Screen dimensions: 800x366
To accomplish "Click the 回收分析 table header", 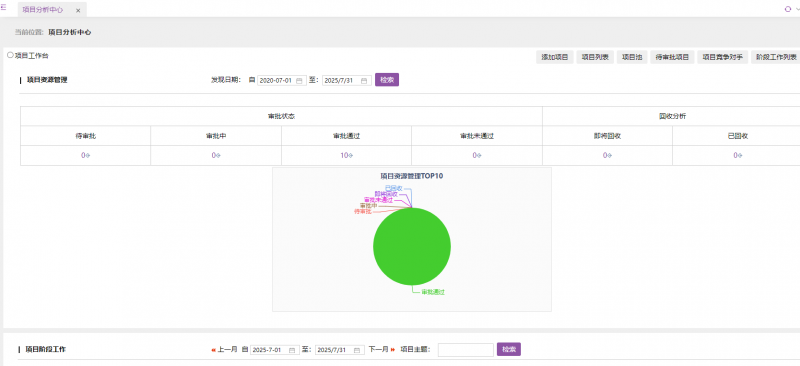I will coord(672,116).
